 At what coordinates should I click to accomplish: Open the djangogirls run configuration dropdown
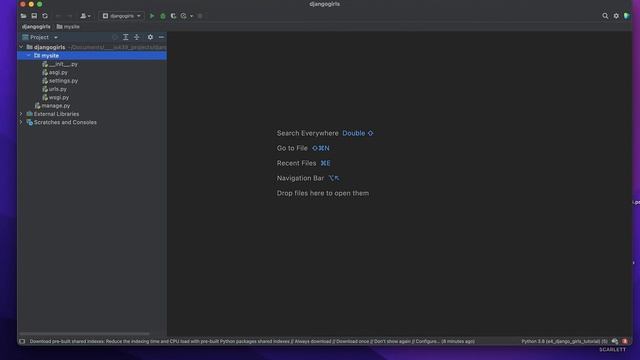click(122, 16)
